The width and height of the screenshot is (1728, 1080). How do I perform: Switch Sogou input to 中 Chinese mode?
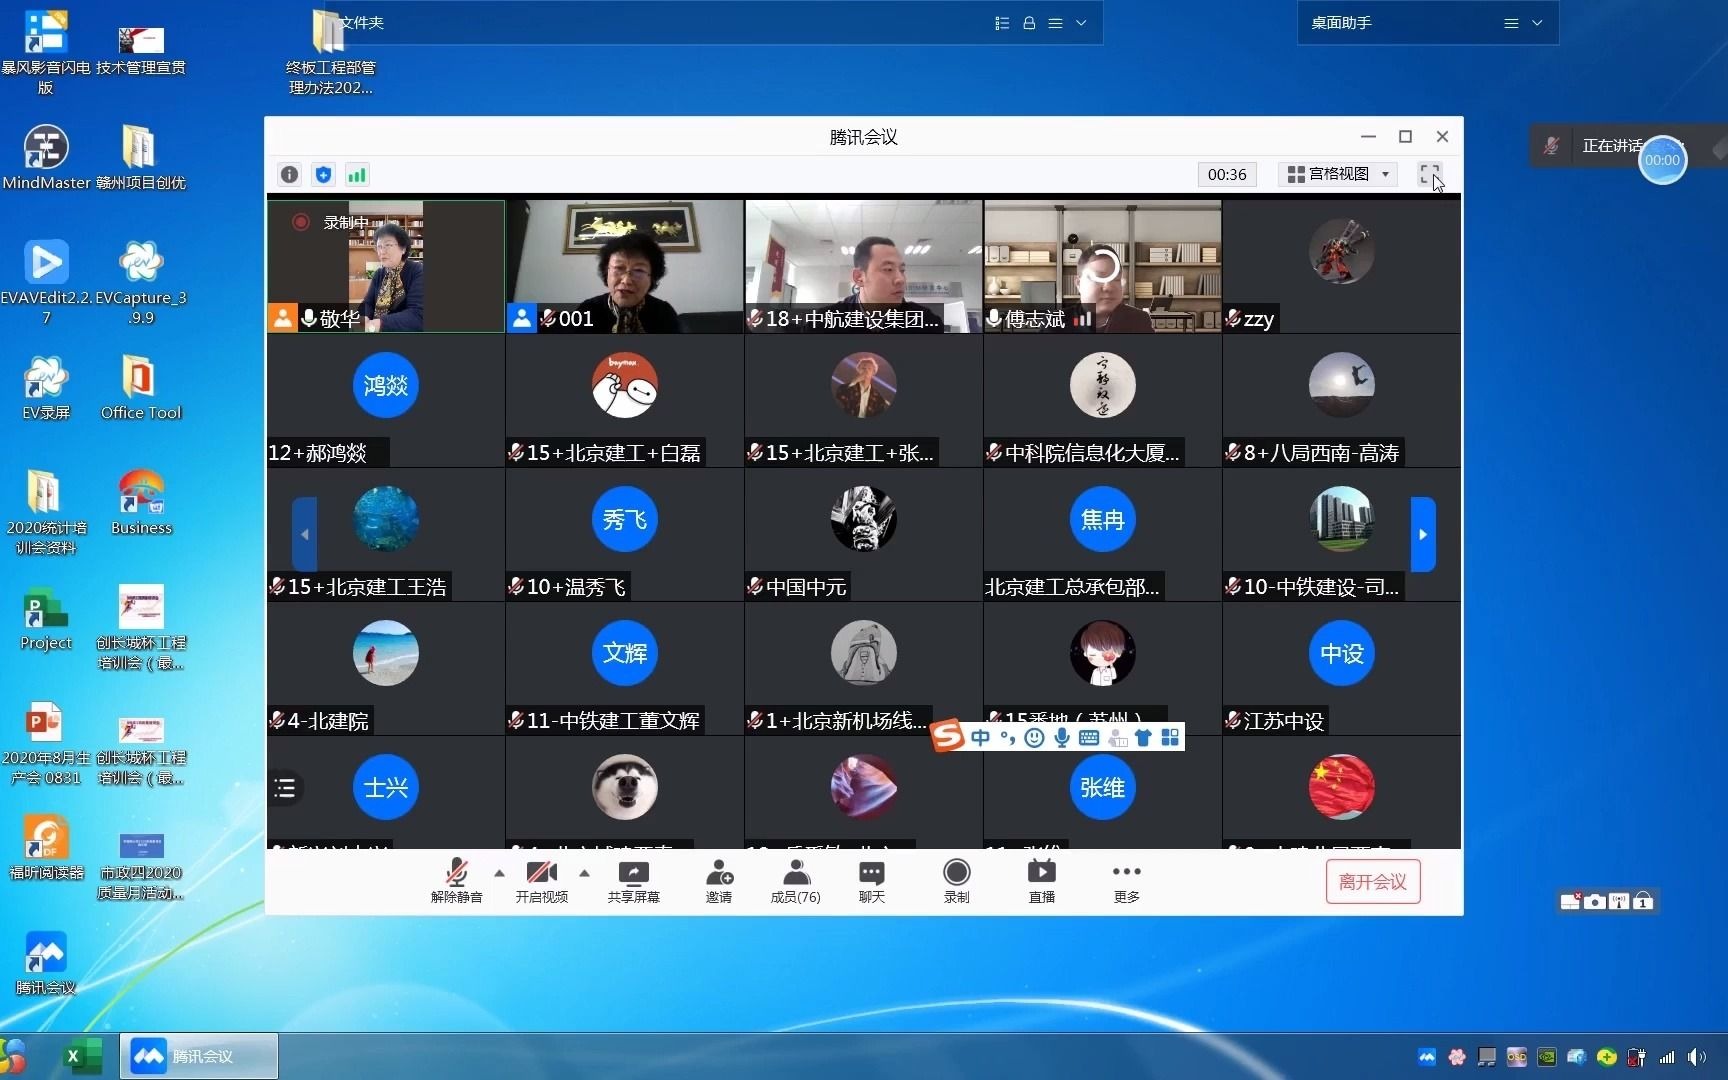click(980, 738)
